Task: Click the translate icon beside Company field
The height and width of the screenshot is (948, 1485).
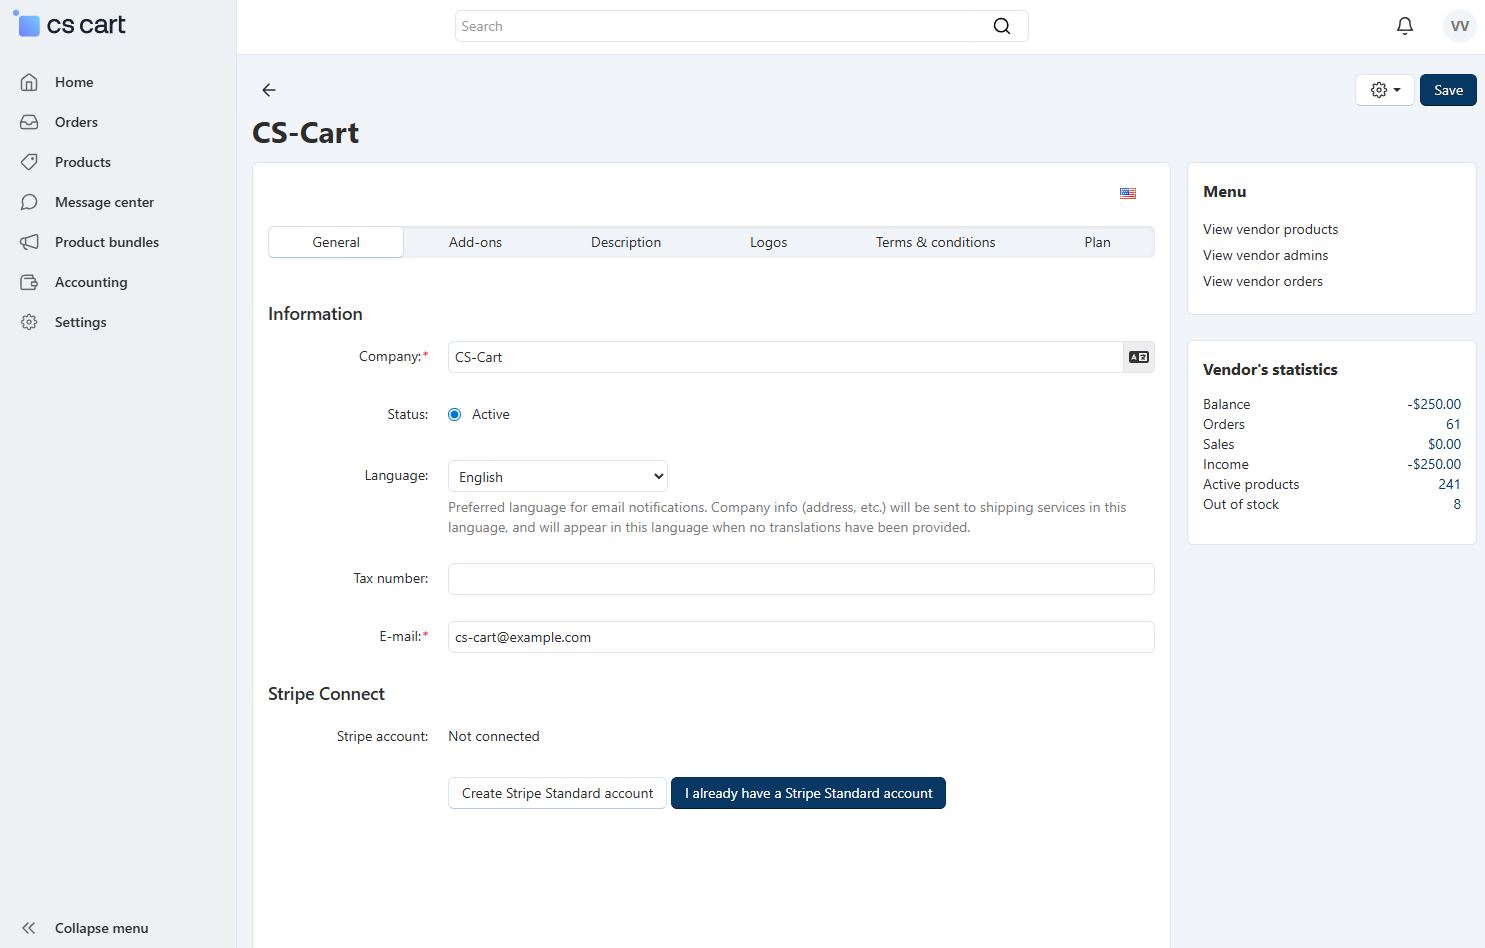Action: (1139, 357)
